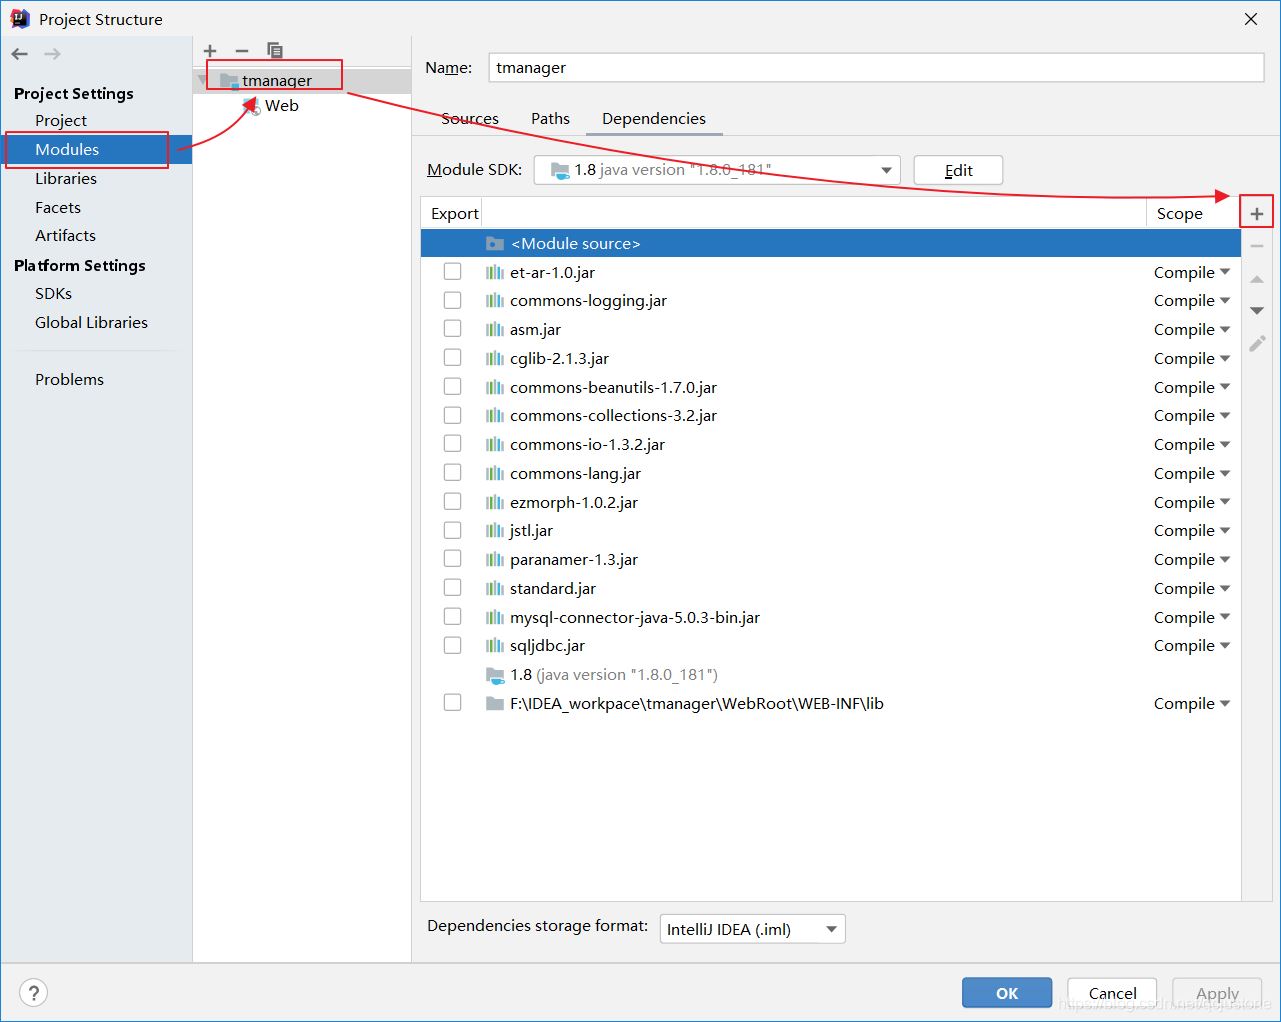The image size is (1281, 1022).
Task: Click the module Name input field
Action: pyautogui.click(x=876, y=68)
